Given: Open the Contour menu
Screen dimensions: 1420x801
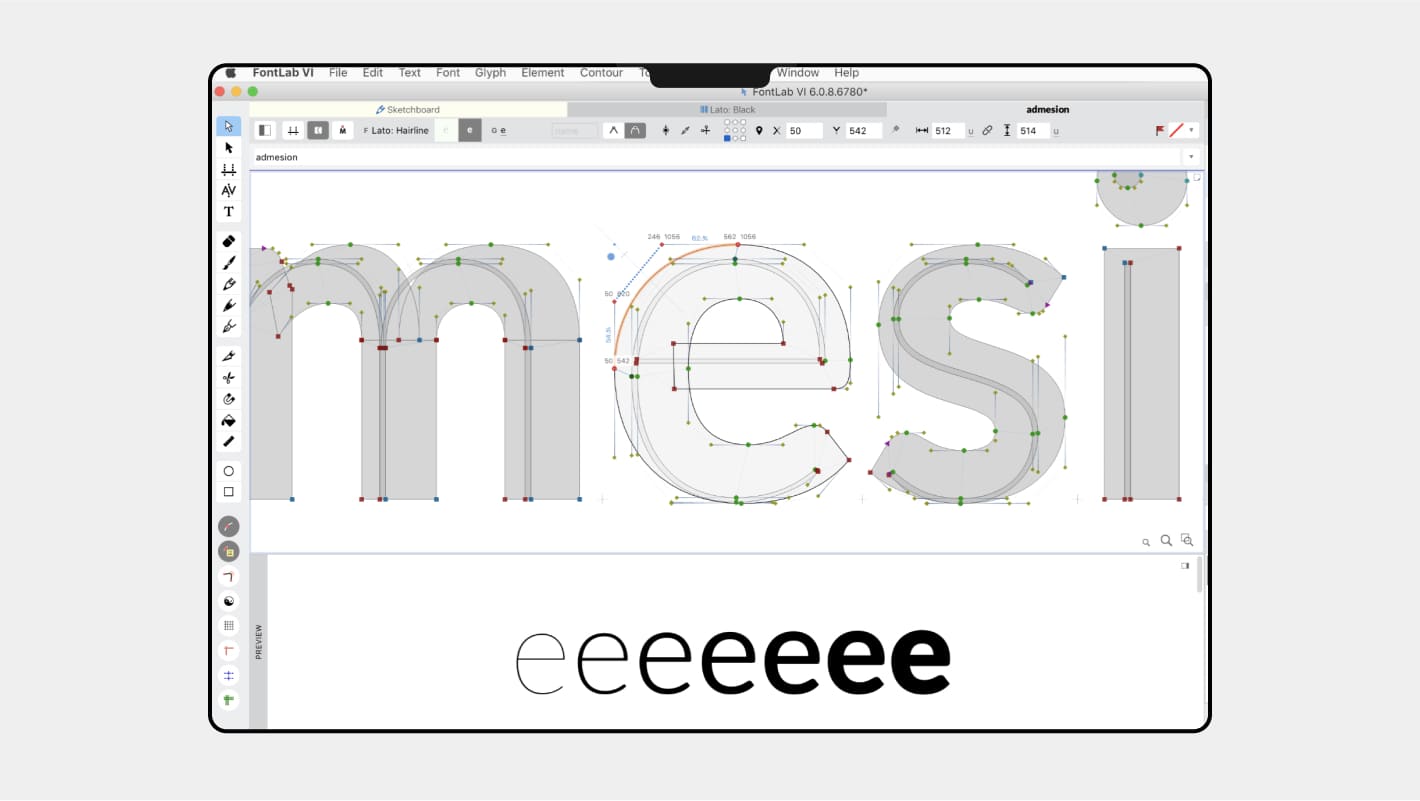Looking at the screenshot, I should [601, 72].
